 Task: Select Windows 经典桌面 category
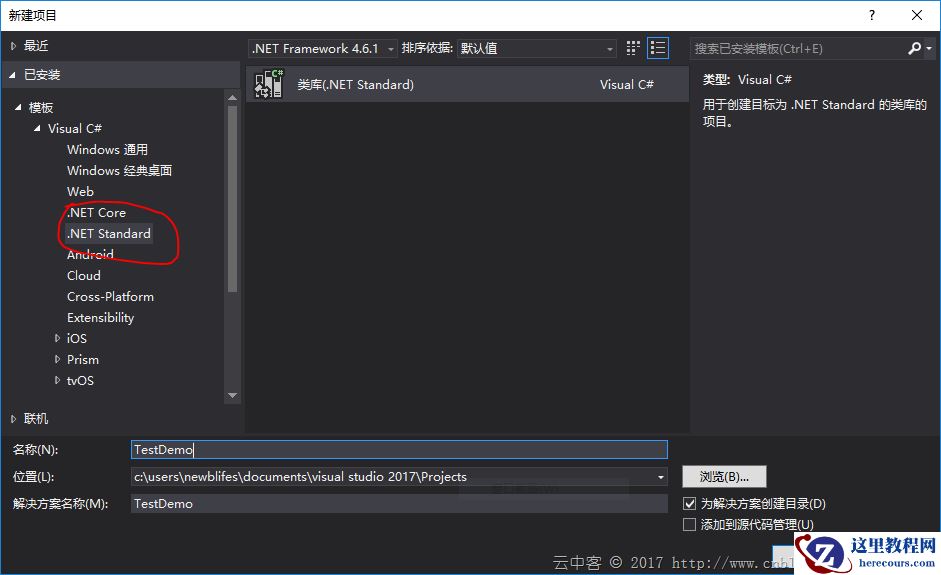119,170
